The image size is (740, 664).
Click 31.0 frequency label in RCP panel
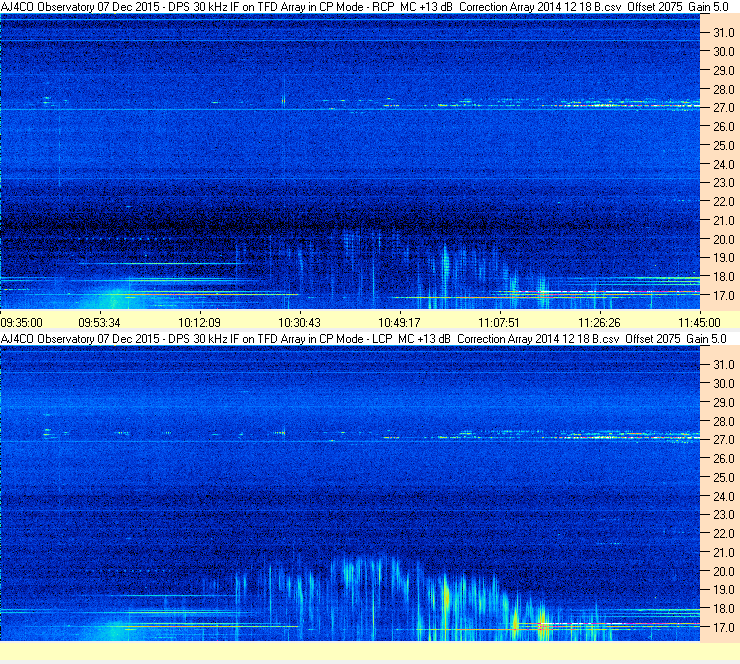[x=723, y=33]
